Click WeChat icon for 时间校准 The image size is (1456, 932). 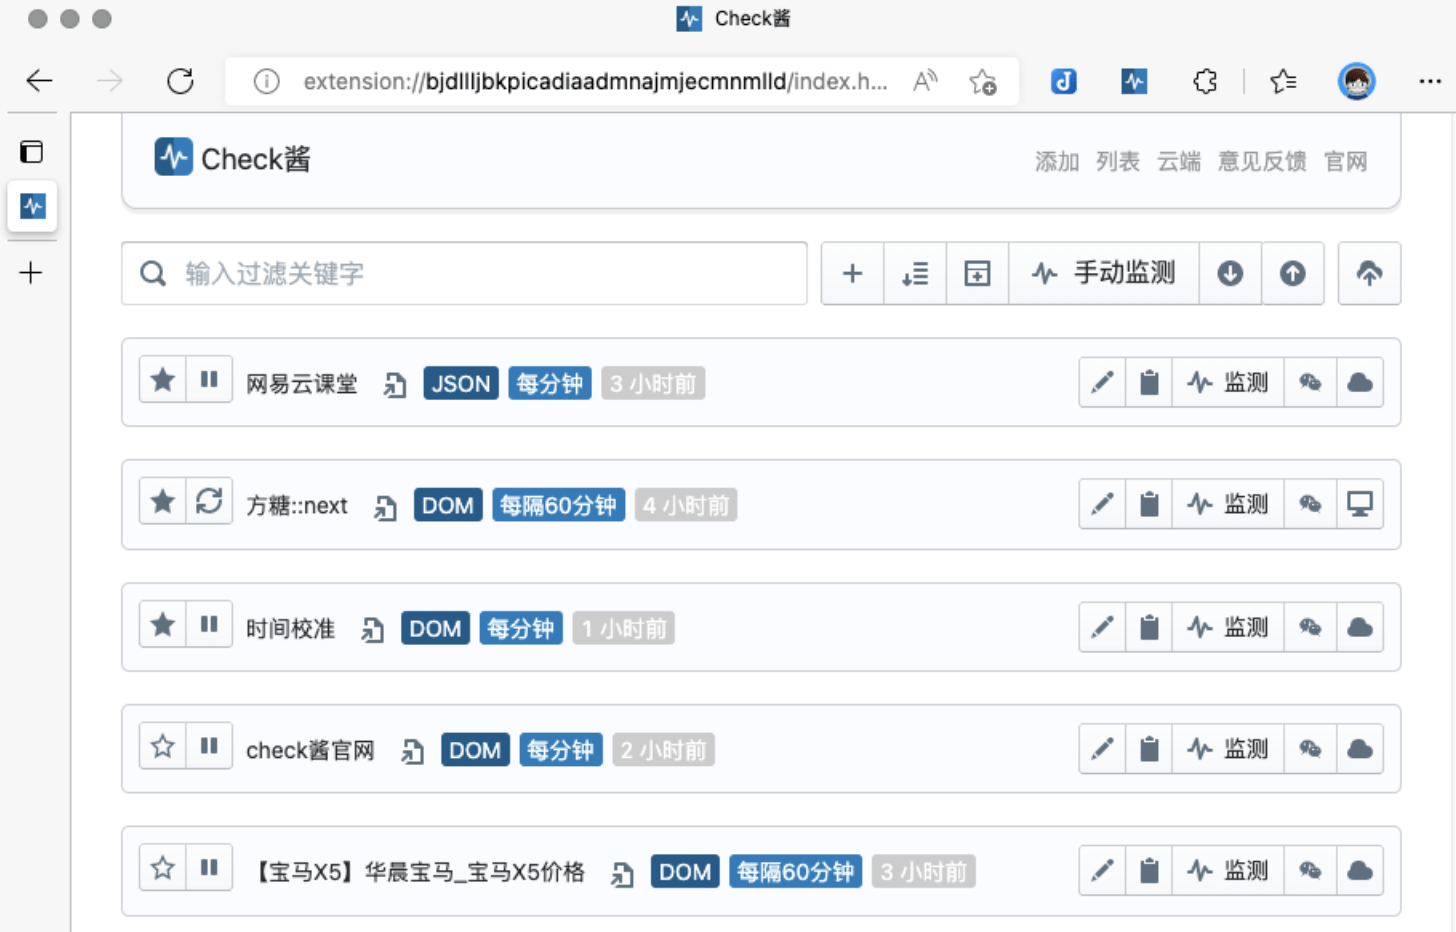[1310, 627]
